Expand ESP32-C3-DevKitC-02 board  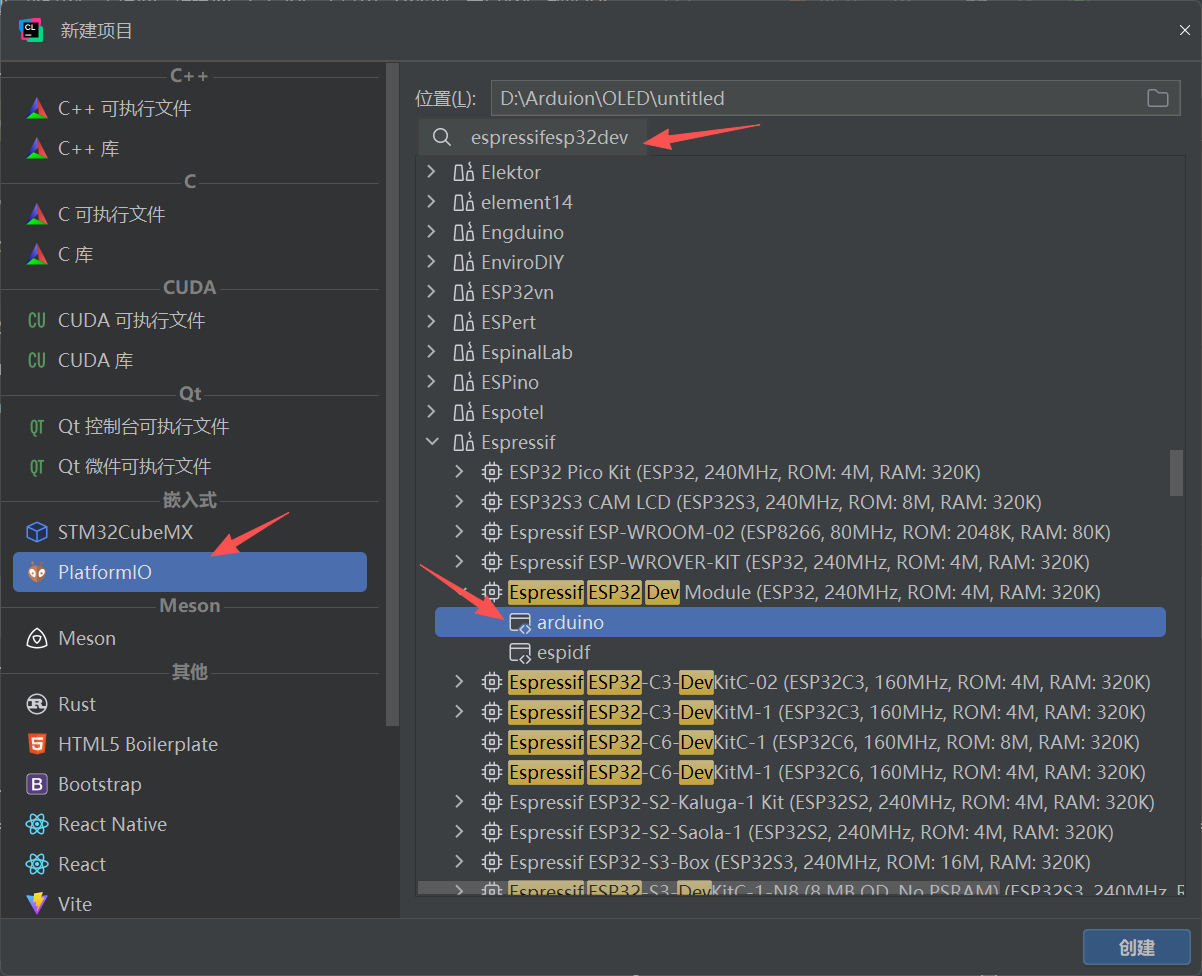pyautogui.click(x=459, y=682)
